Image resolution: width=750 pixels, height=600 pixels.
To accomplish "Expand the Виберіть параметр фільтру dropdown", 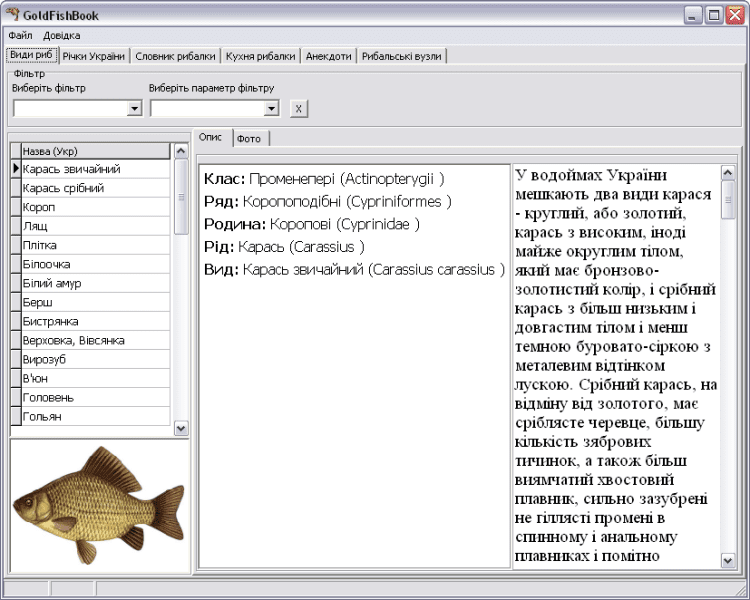I will click(272, 109).
